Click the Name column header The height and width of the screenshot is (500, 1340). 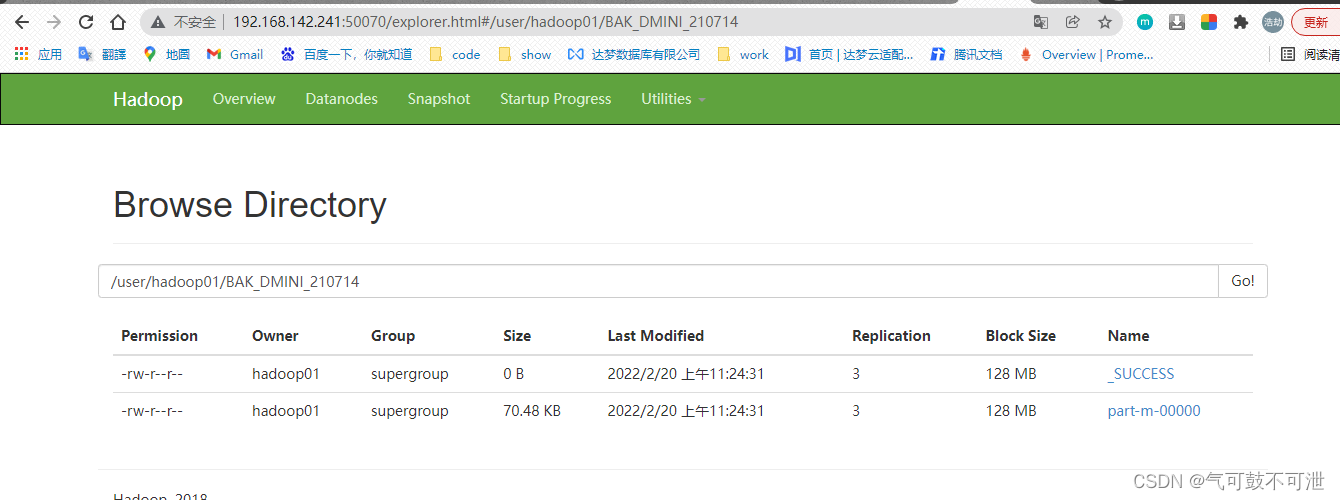coord(1129,336)
